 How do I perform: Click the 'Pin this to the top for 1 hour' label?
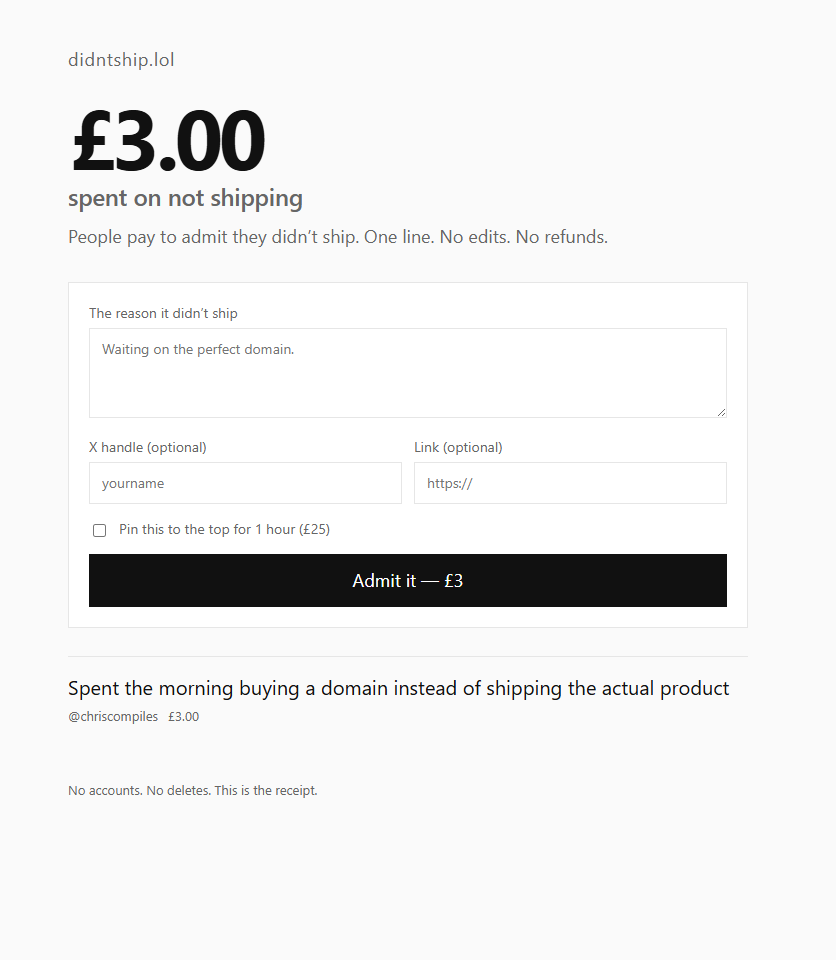point(224,530)
